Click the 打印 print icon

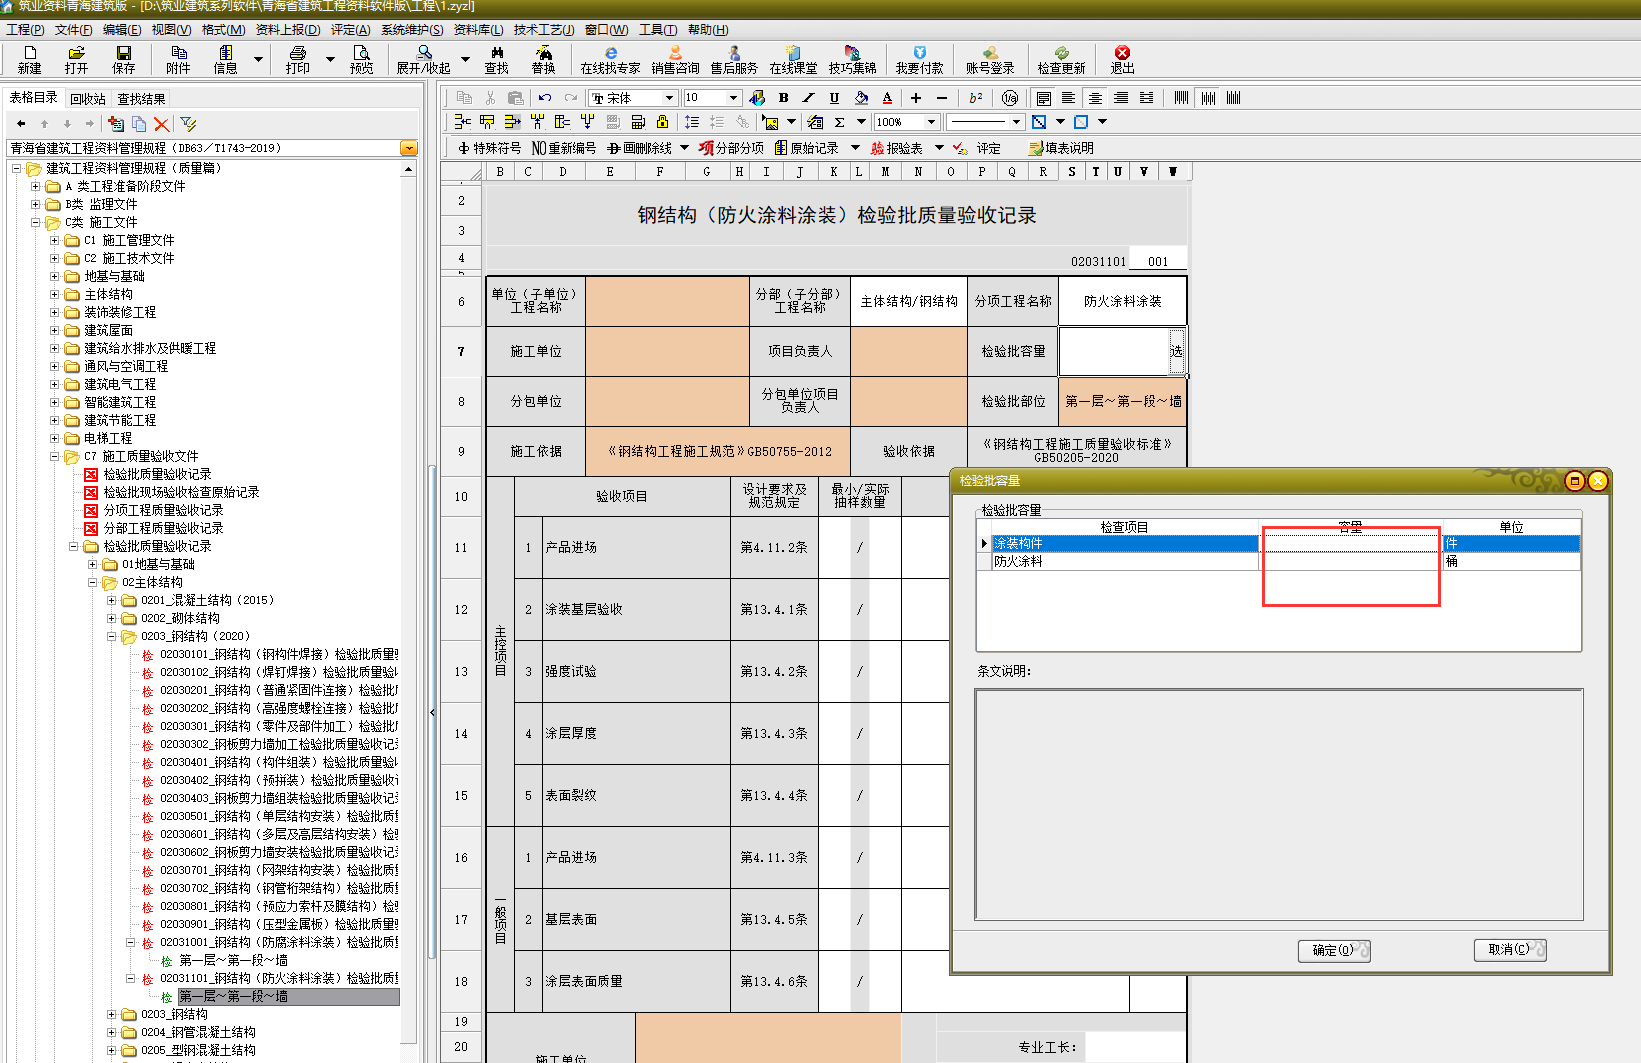pos(298,60)
